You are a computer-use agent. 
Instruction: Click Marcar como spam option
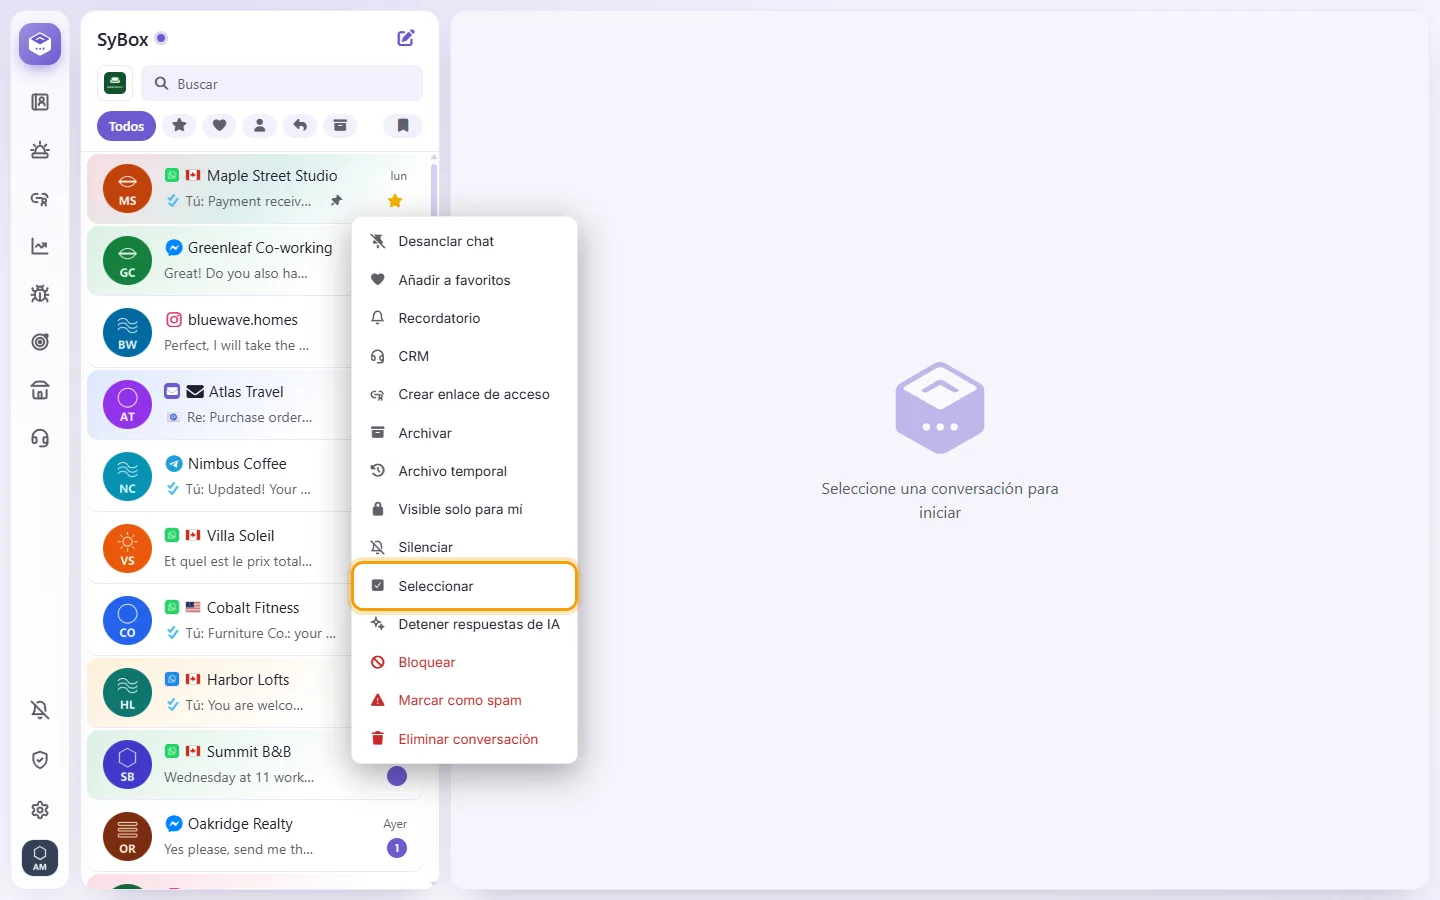pyautogui.click(x=465, y=700)
